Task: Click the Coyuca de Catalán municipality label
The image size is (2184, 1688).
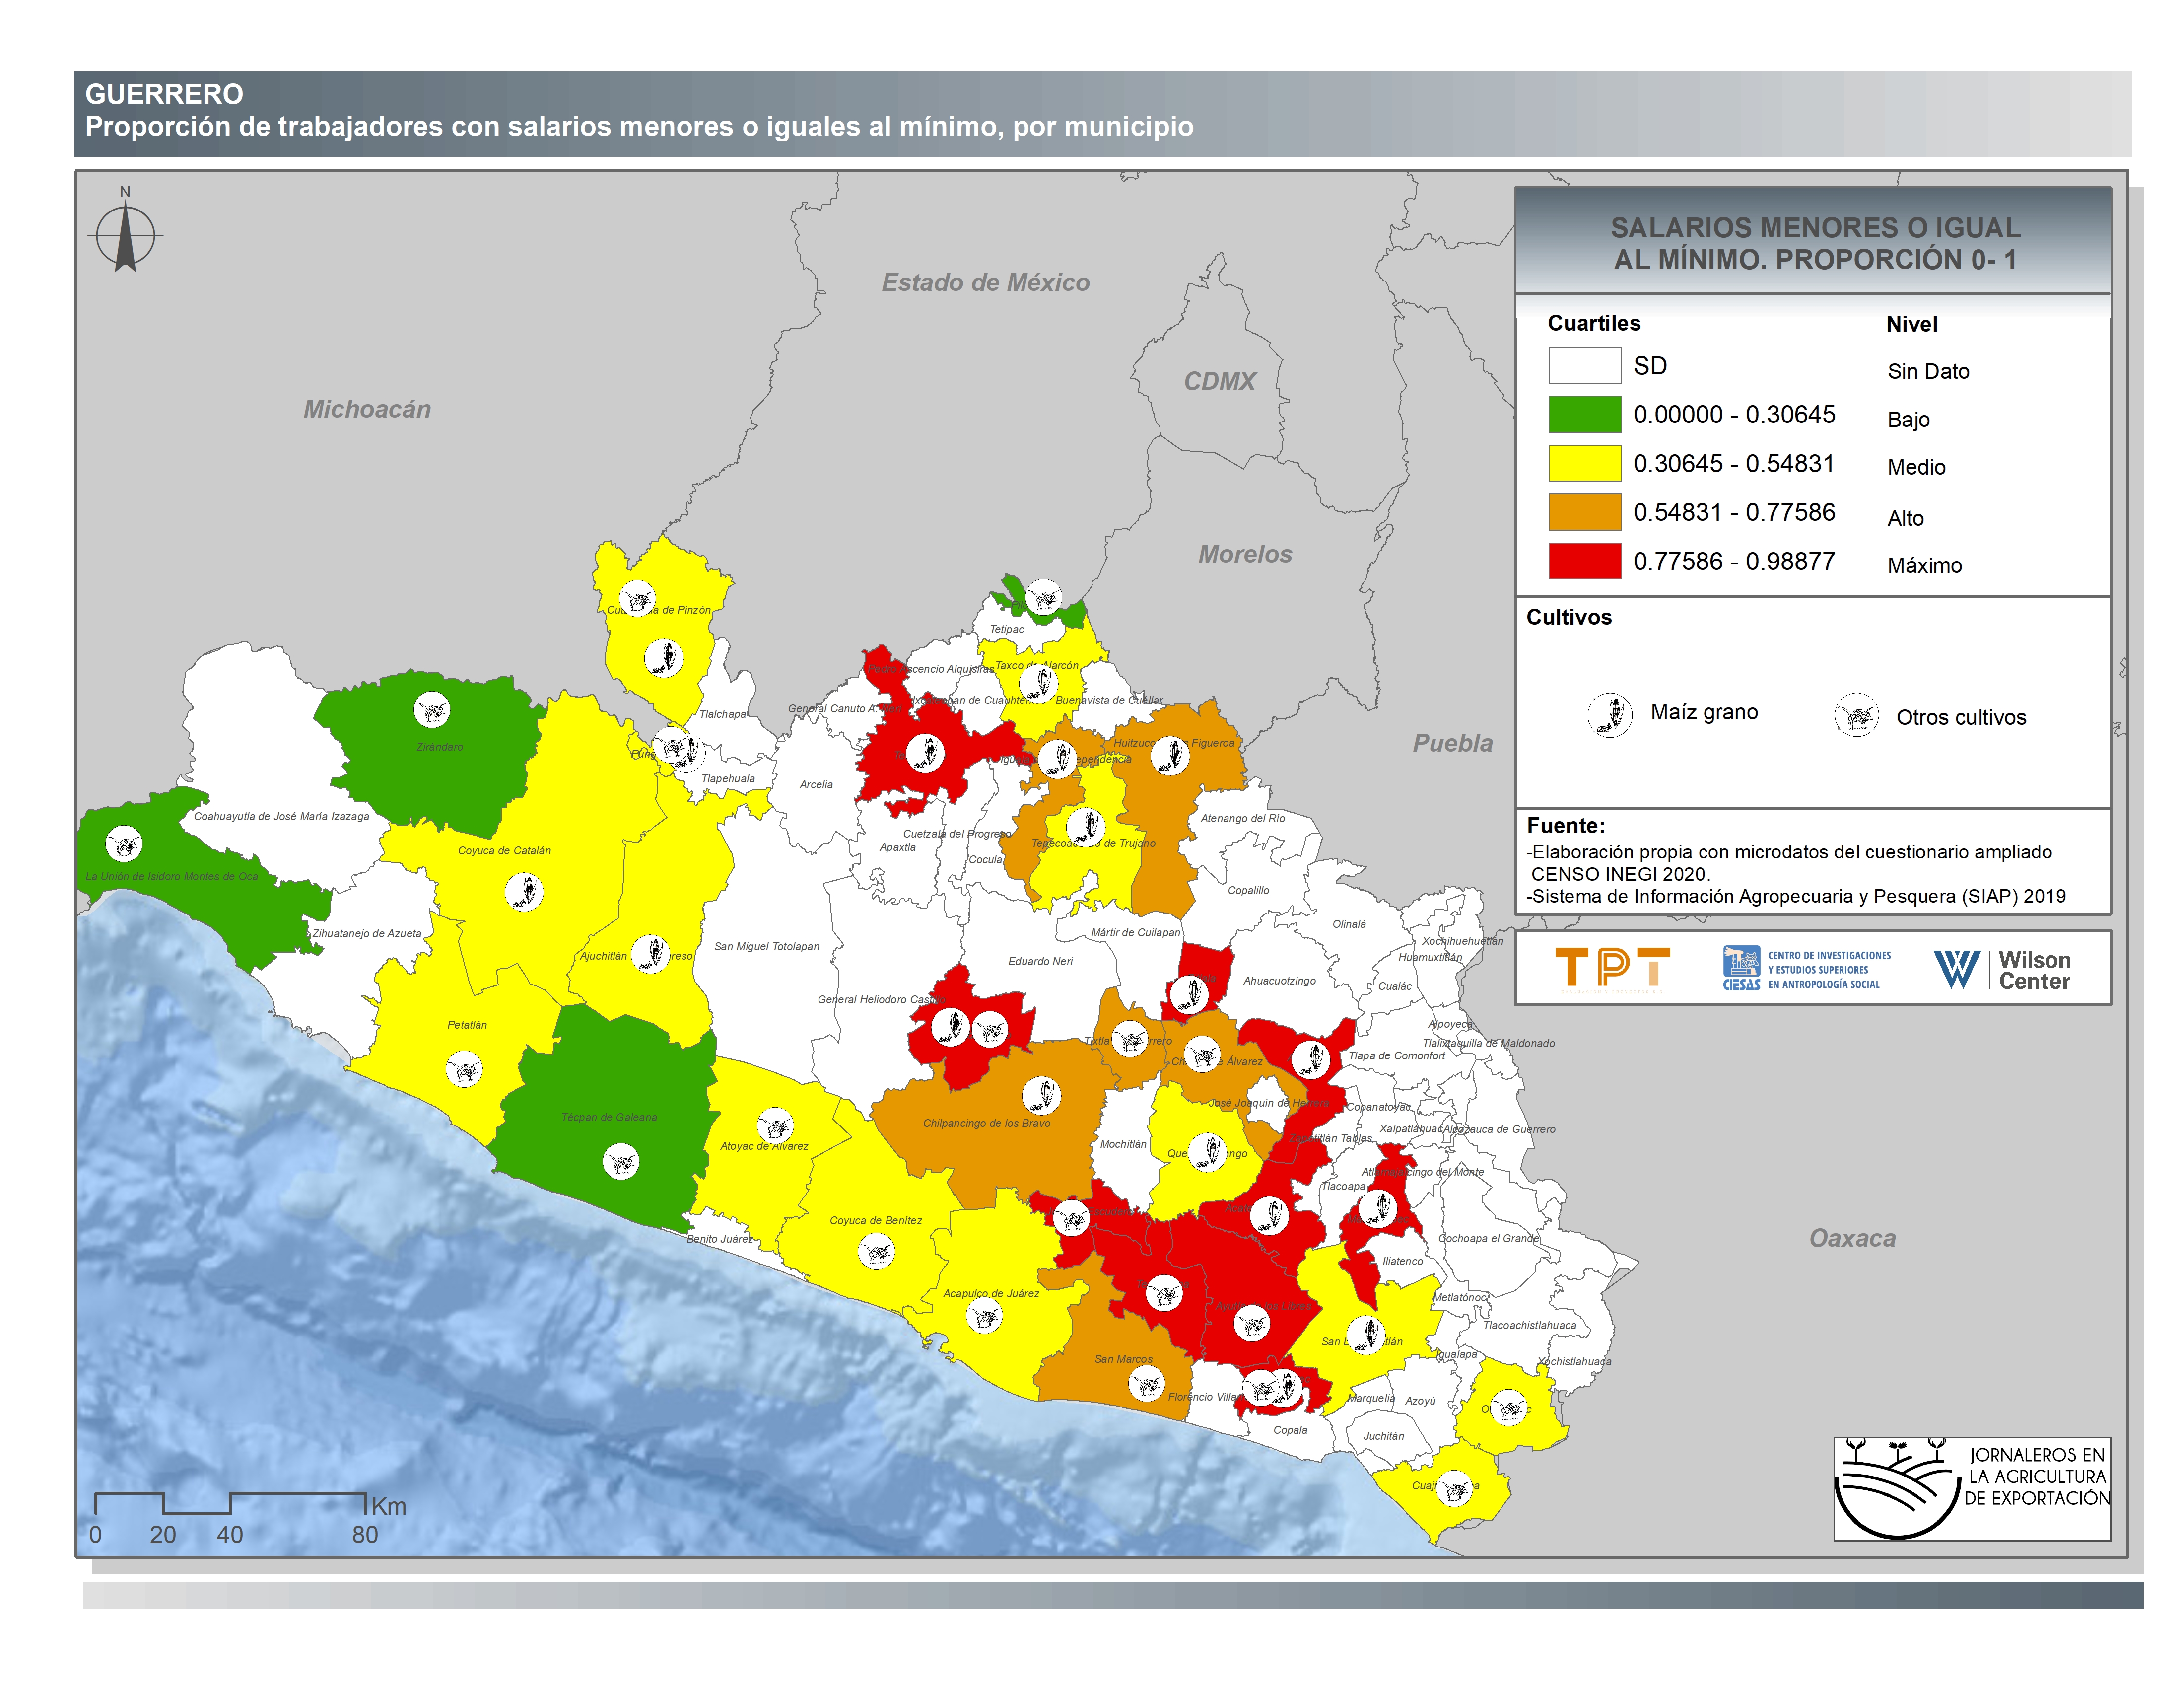Action: pos(504,851)
